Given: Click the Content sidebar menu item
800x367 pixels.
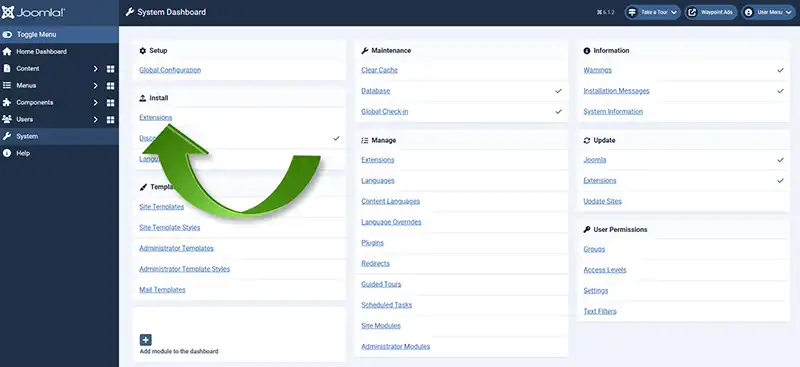Looking at the screenshot, I should 28,68.
